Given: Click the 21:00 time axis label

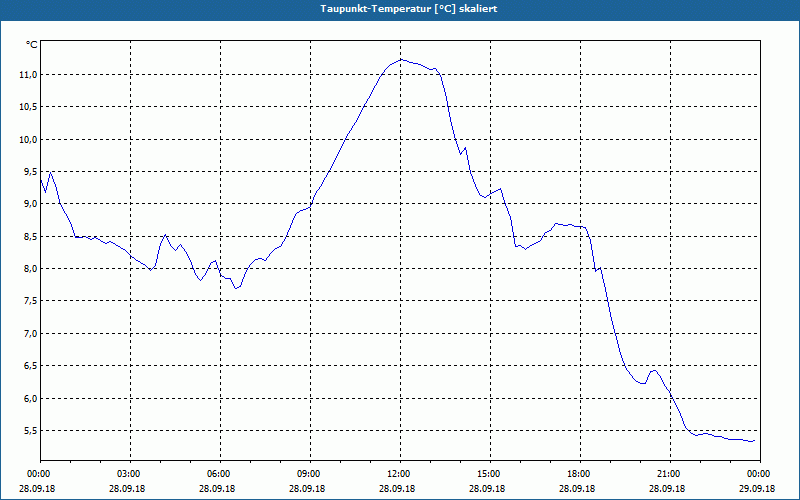Looking at the screenshot, I should click(x=670, y=474).
